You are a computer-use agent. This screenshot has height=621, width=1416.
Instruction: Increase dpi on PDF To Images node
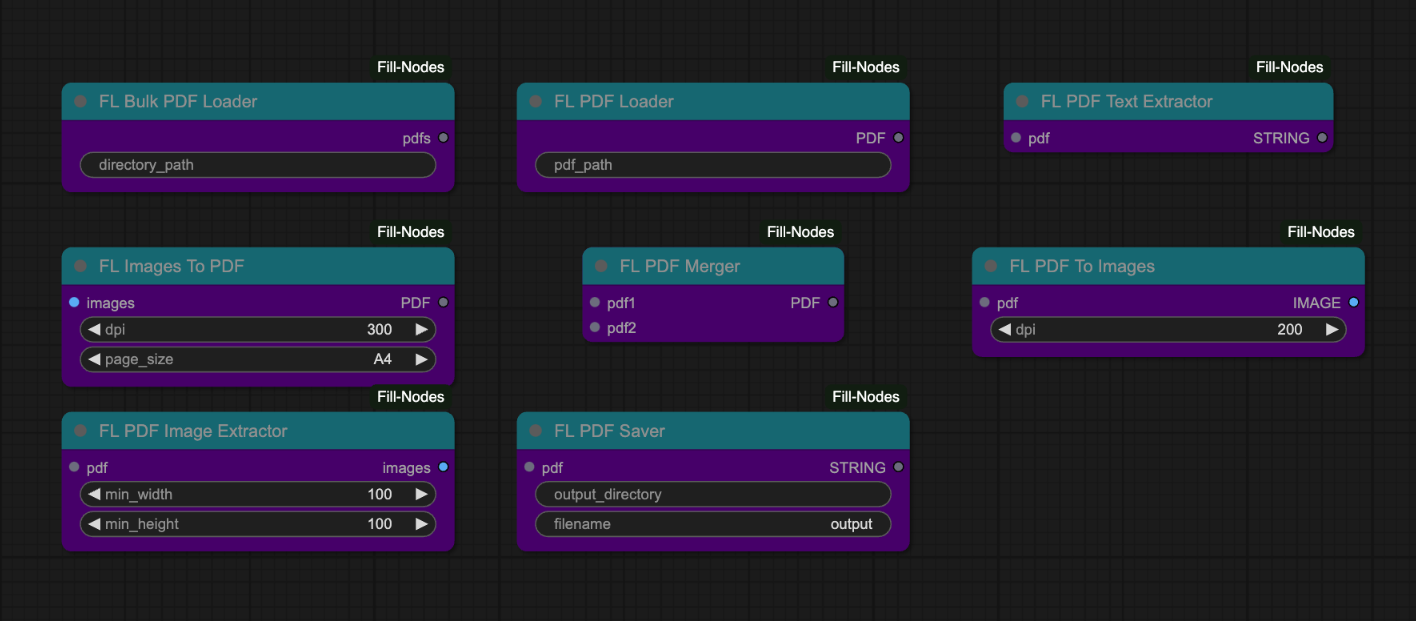click(1331, 329)
